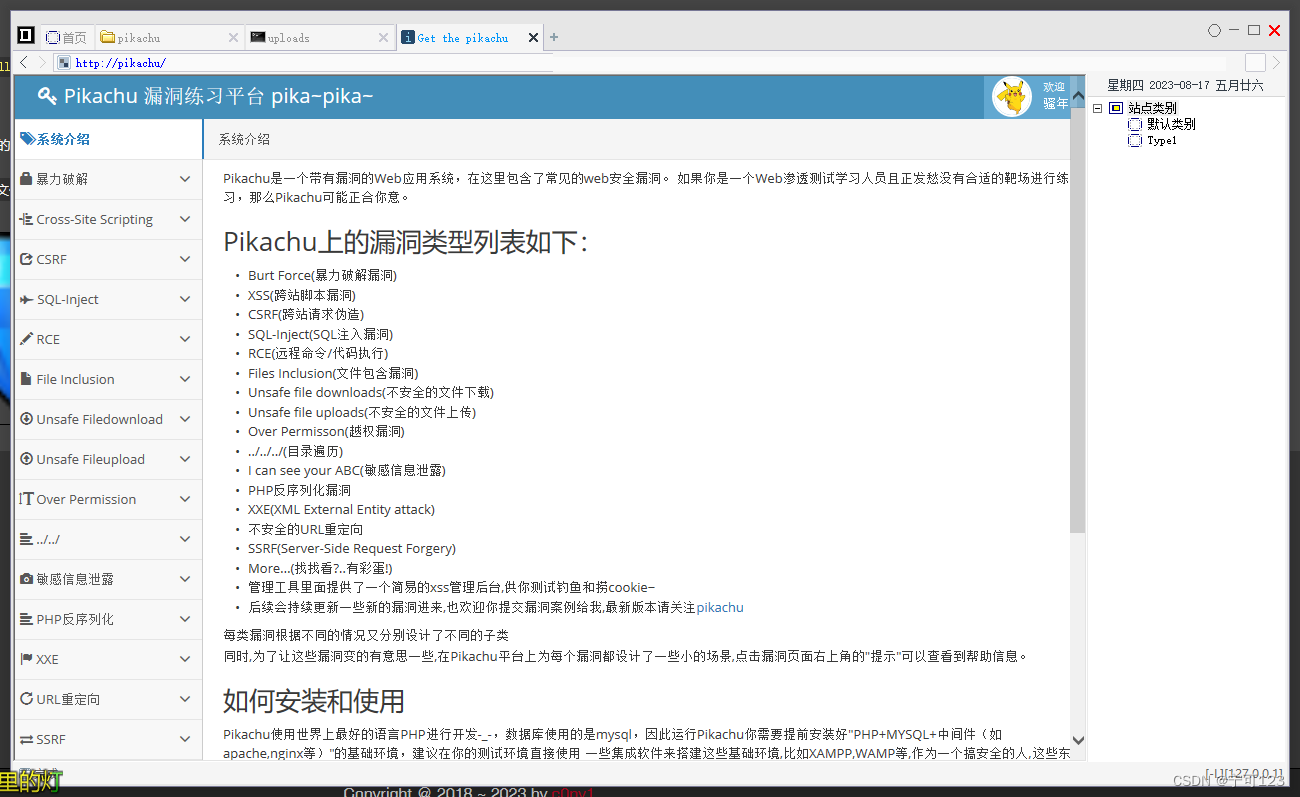The width and height of the screenshot is (1300, 797).
Task: Click the flag icon next to XXE
Action: [x=27, y=659]
